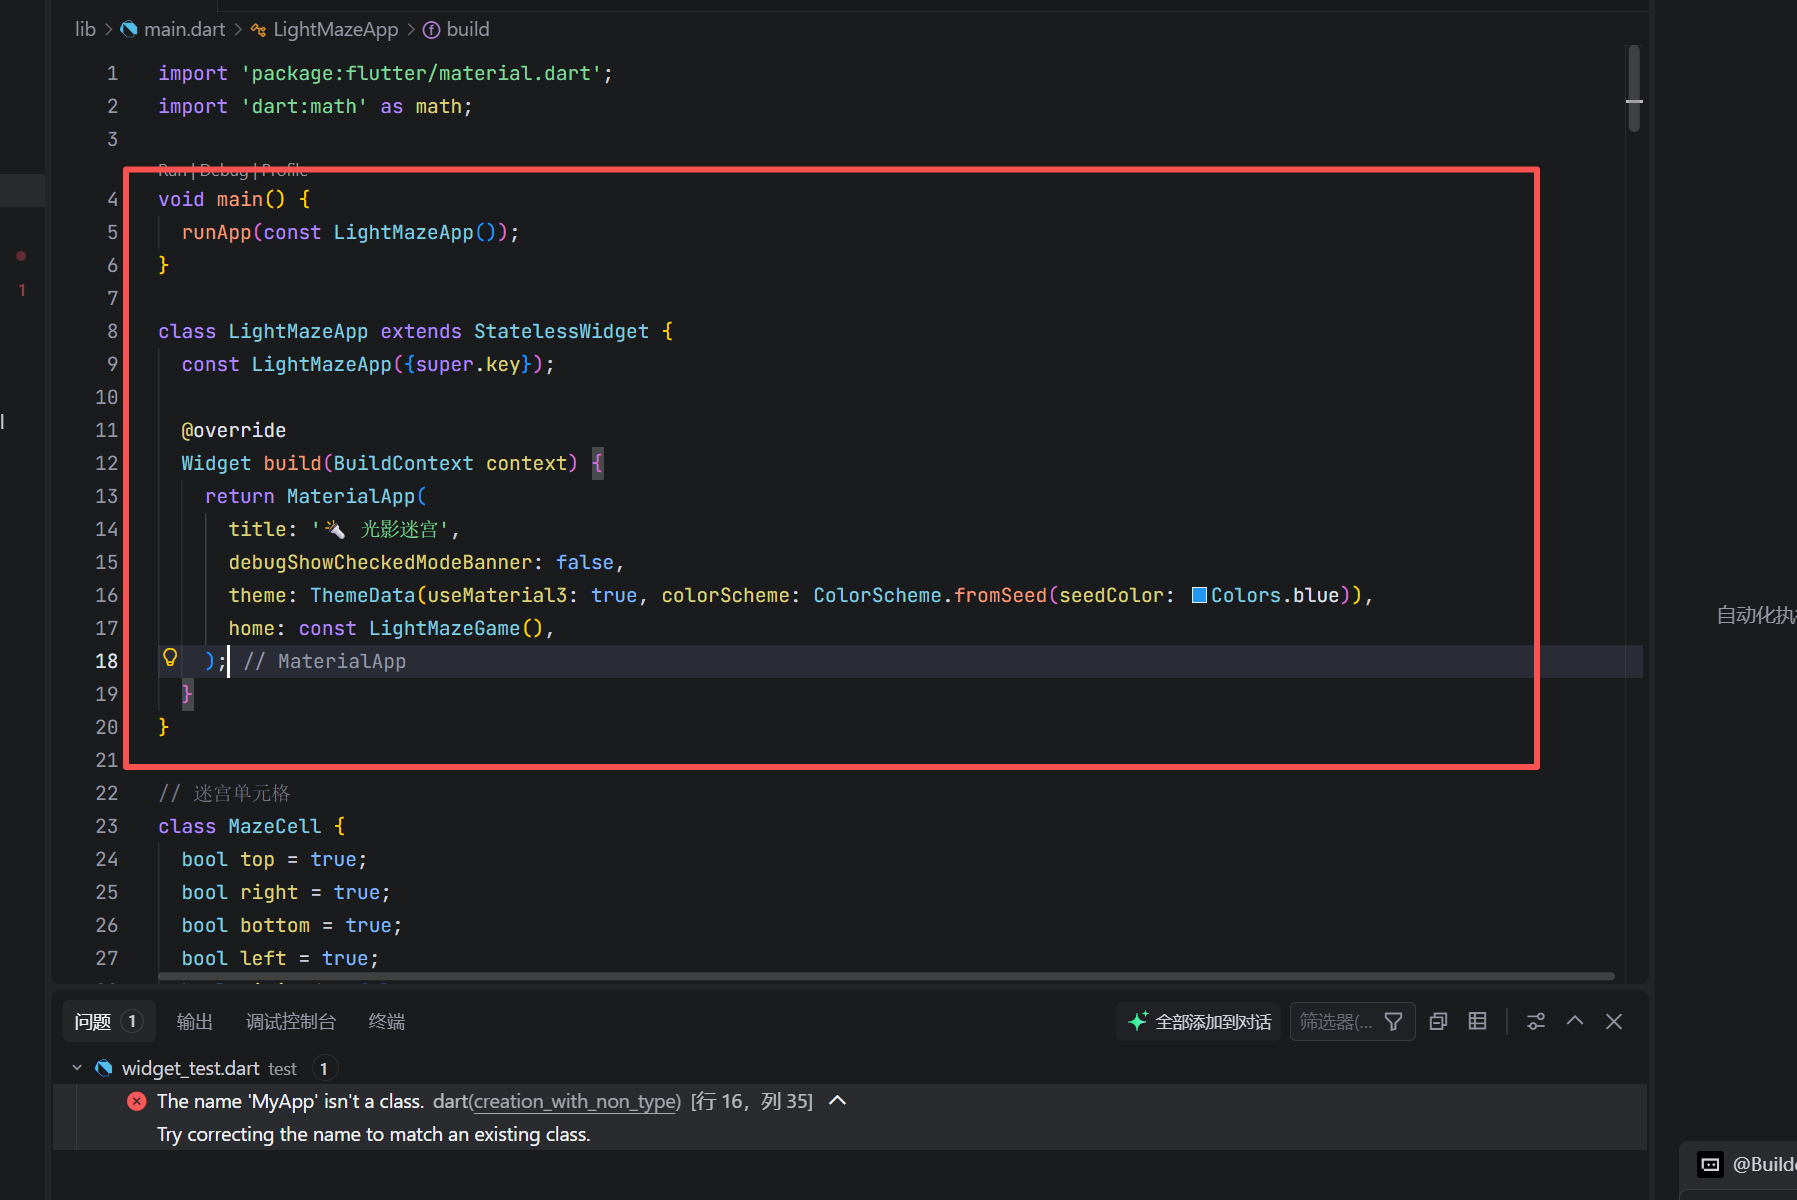Click the Dart icon beside main.dart breadcrumb
The height and width of the screenshot is (1200, 1797).
tap(129, 29)
